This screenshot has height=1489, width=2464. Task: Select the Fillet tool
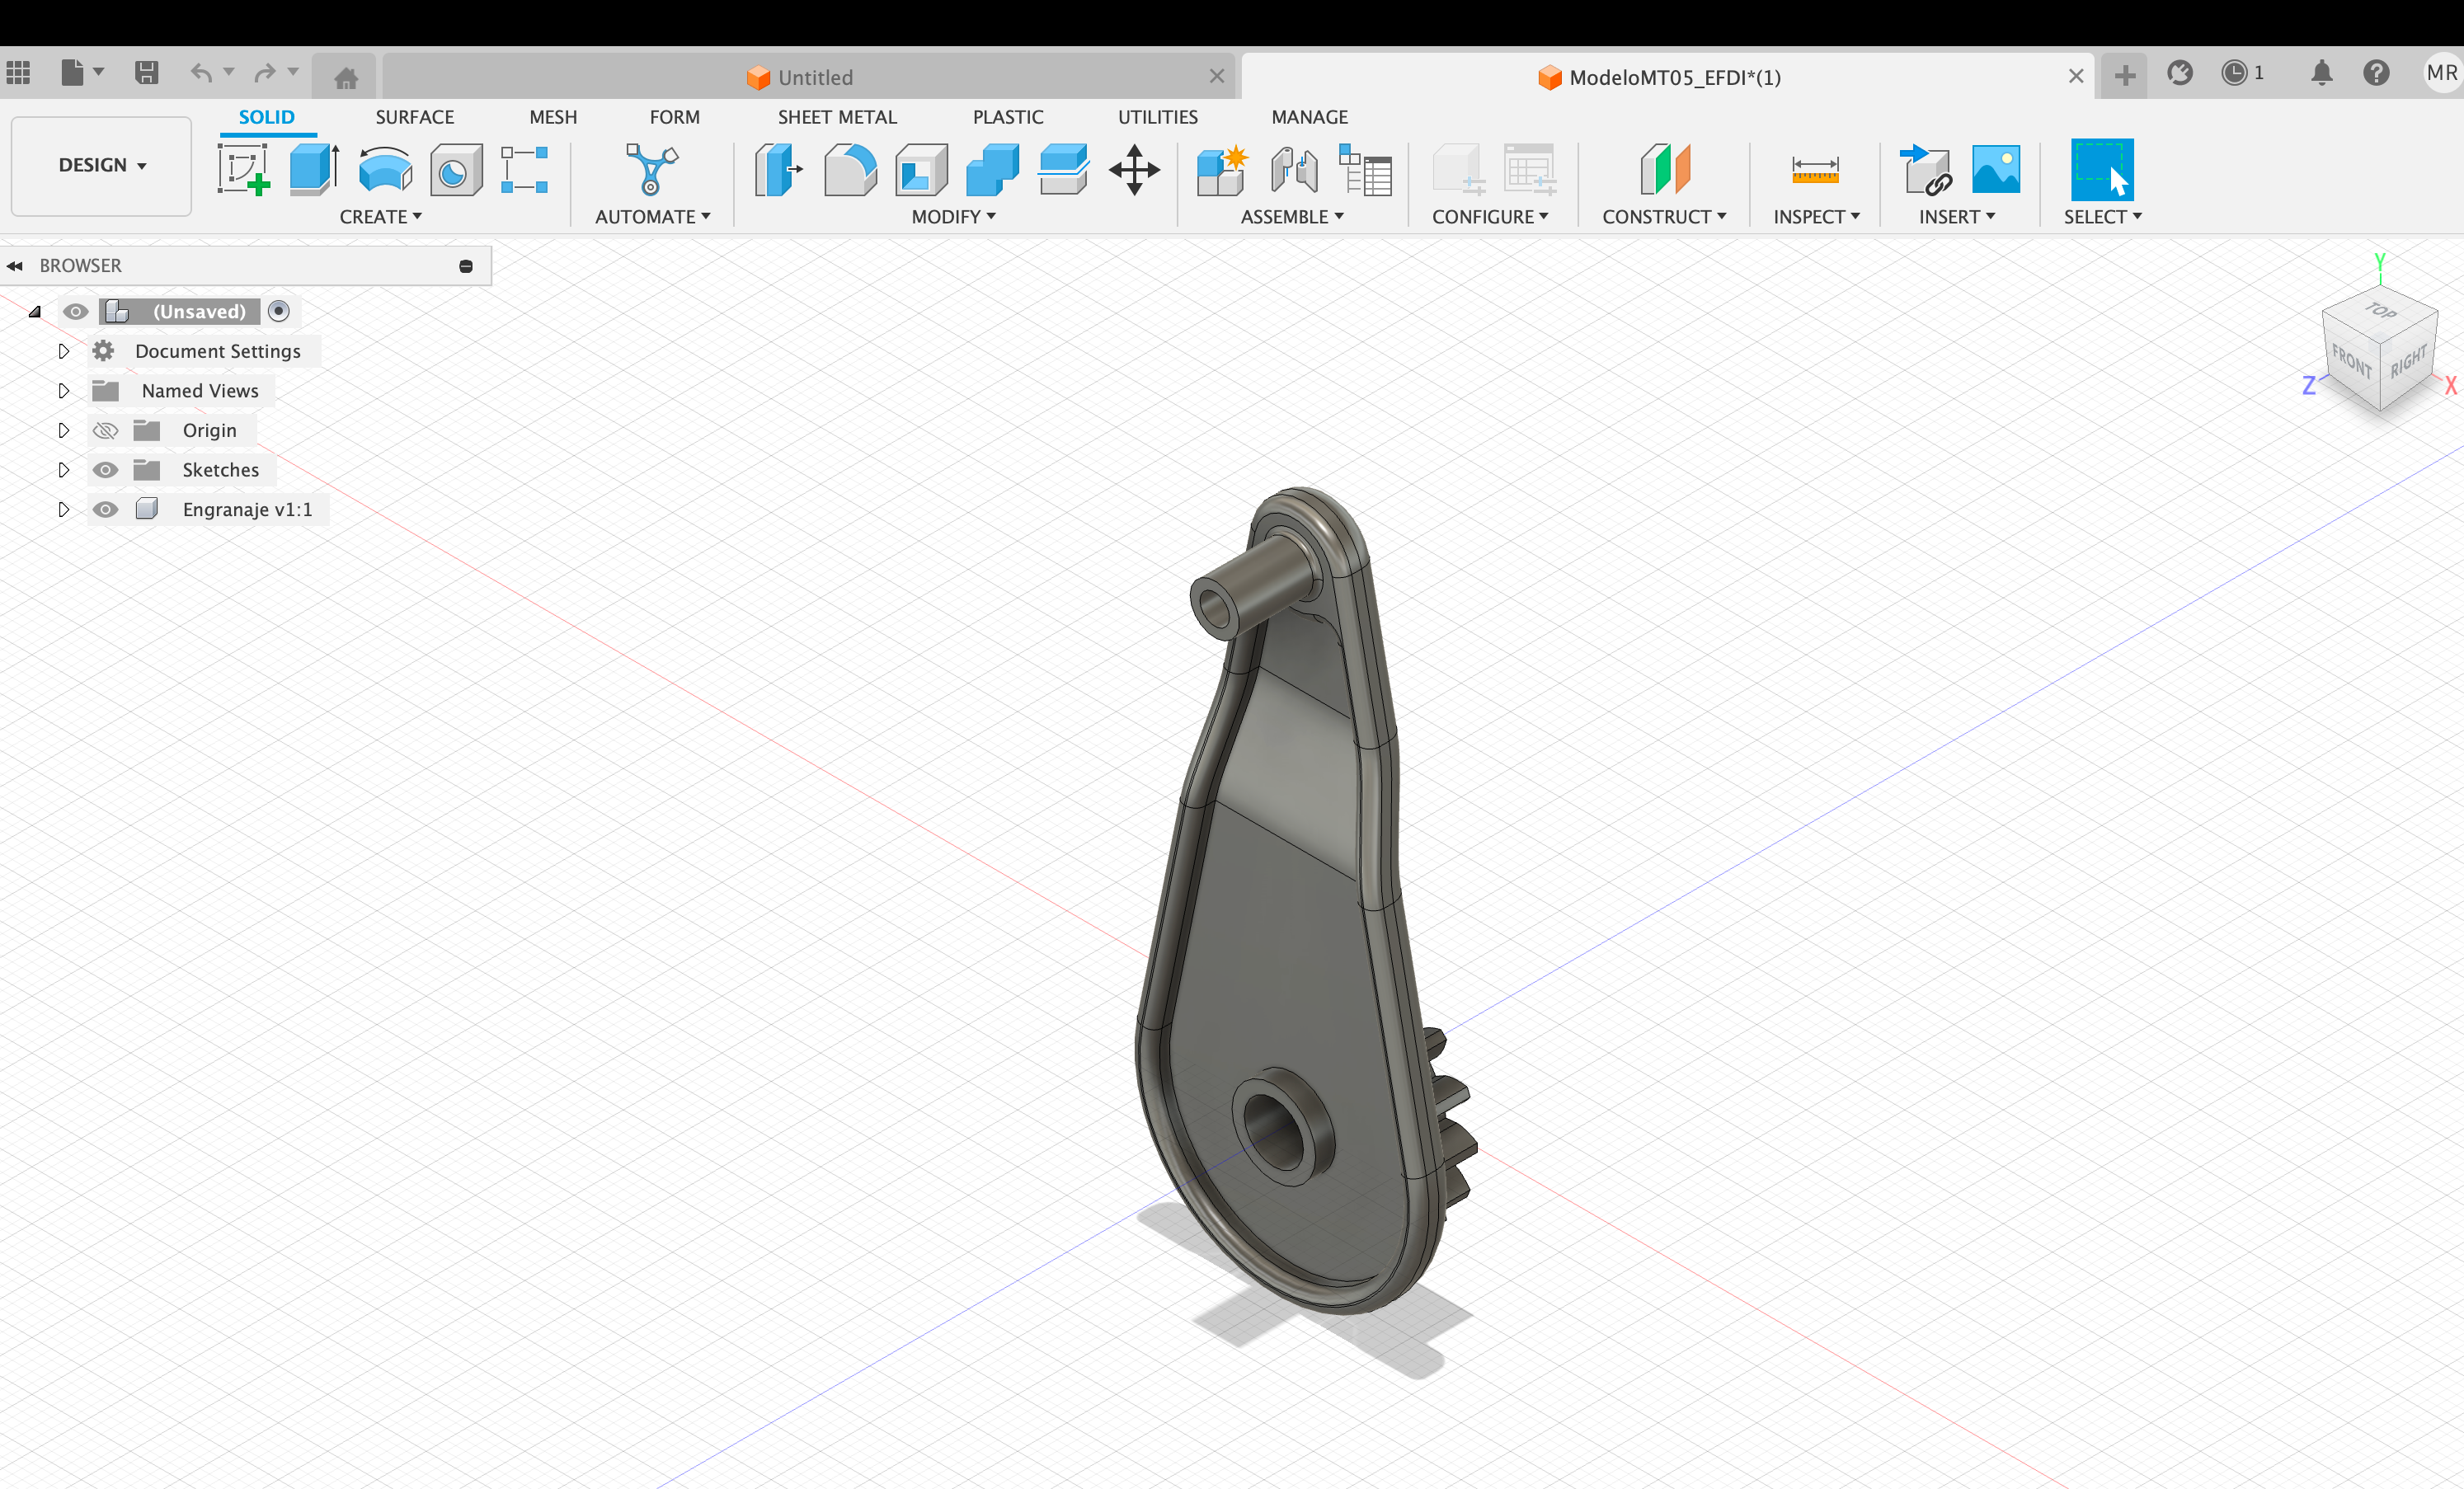click(x=850, y=169)
